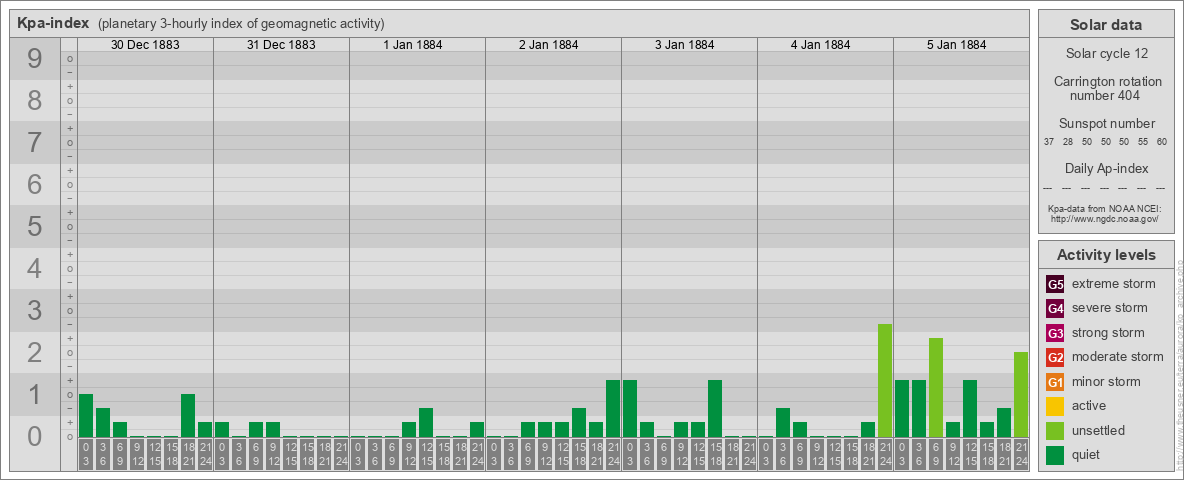
Task: Click sunspot value 28
Action: [x=1068, y=142]
